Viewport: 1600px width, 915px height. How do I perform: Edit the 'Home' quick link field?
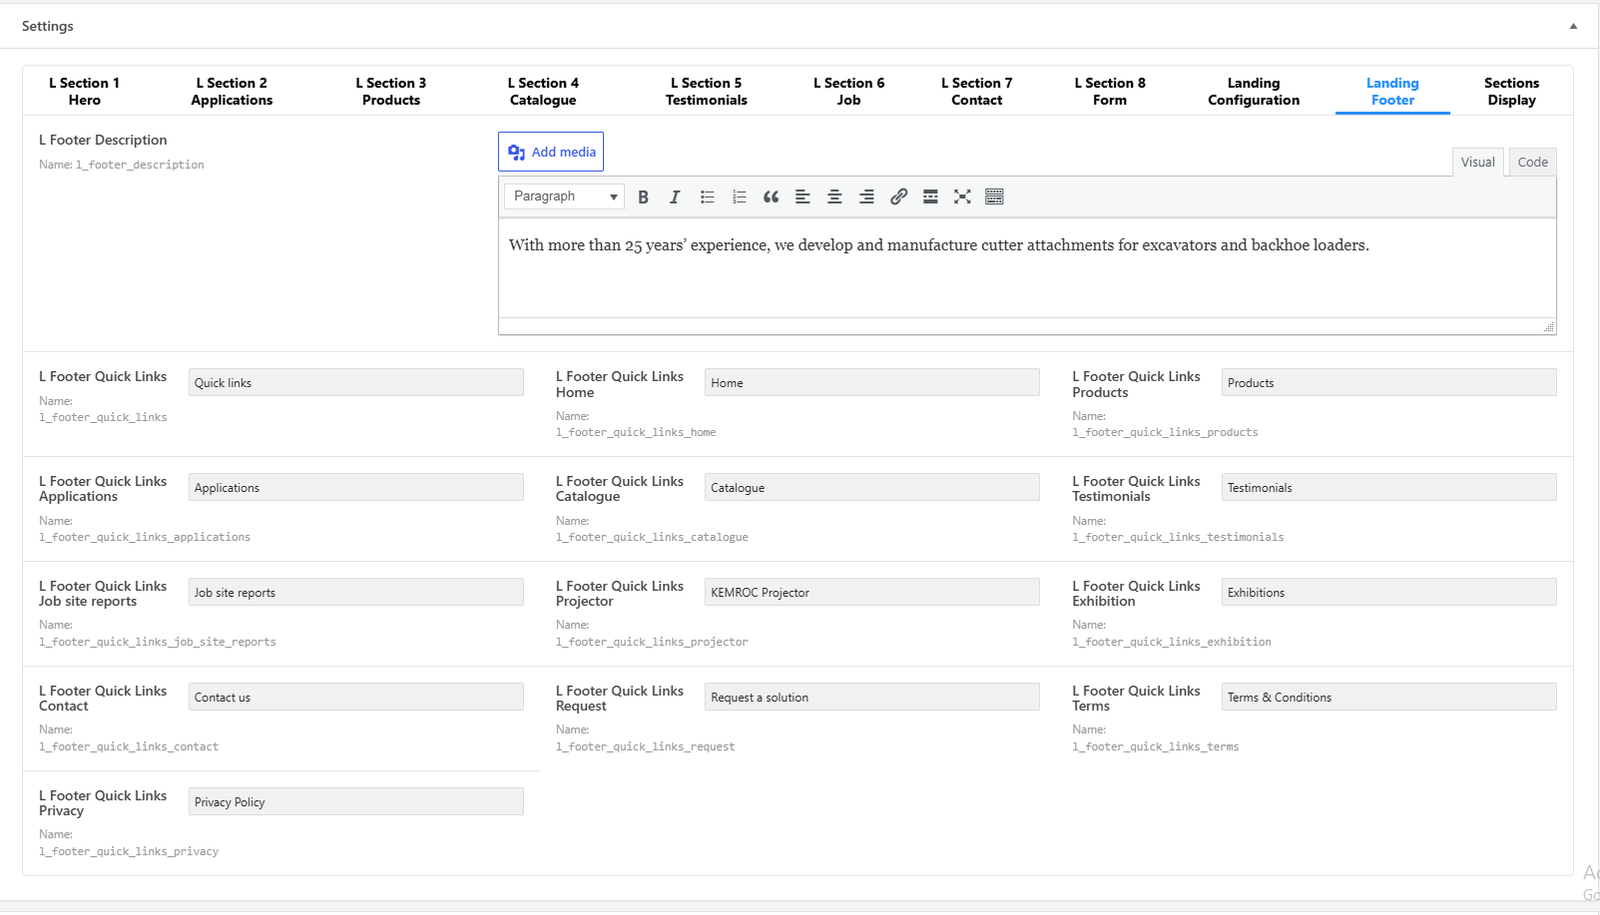[872, 383]
